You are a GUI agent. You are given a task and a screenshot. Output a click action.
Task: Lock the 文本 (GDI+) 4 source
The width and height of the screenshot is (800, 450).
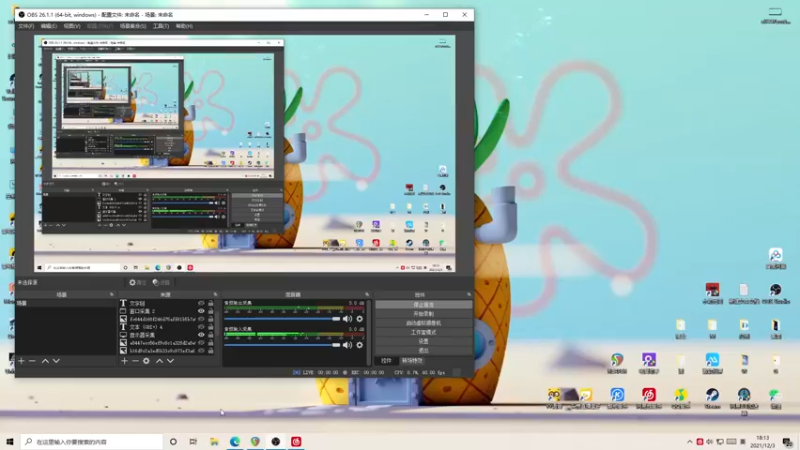tap(211, 327)
